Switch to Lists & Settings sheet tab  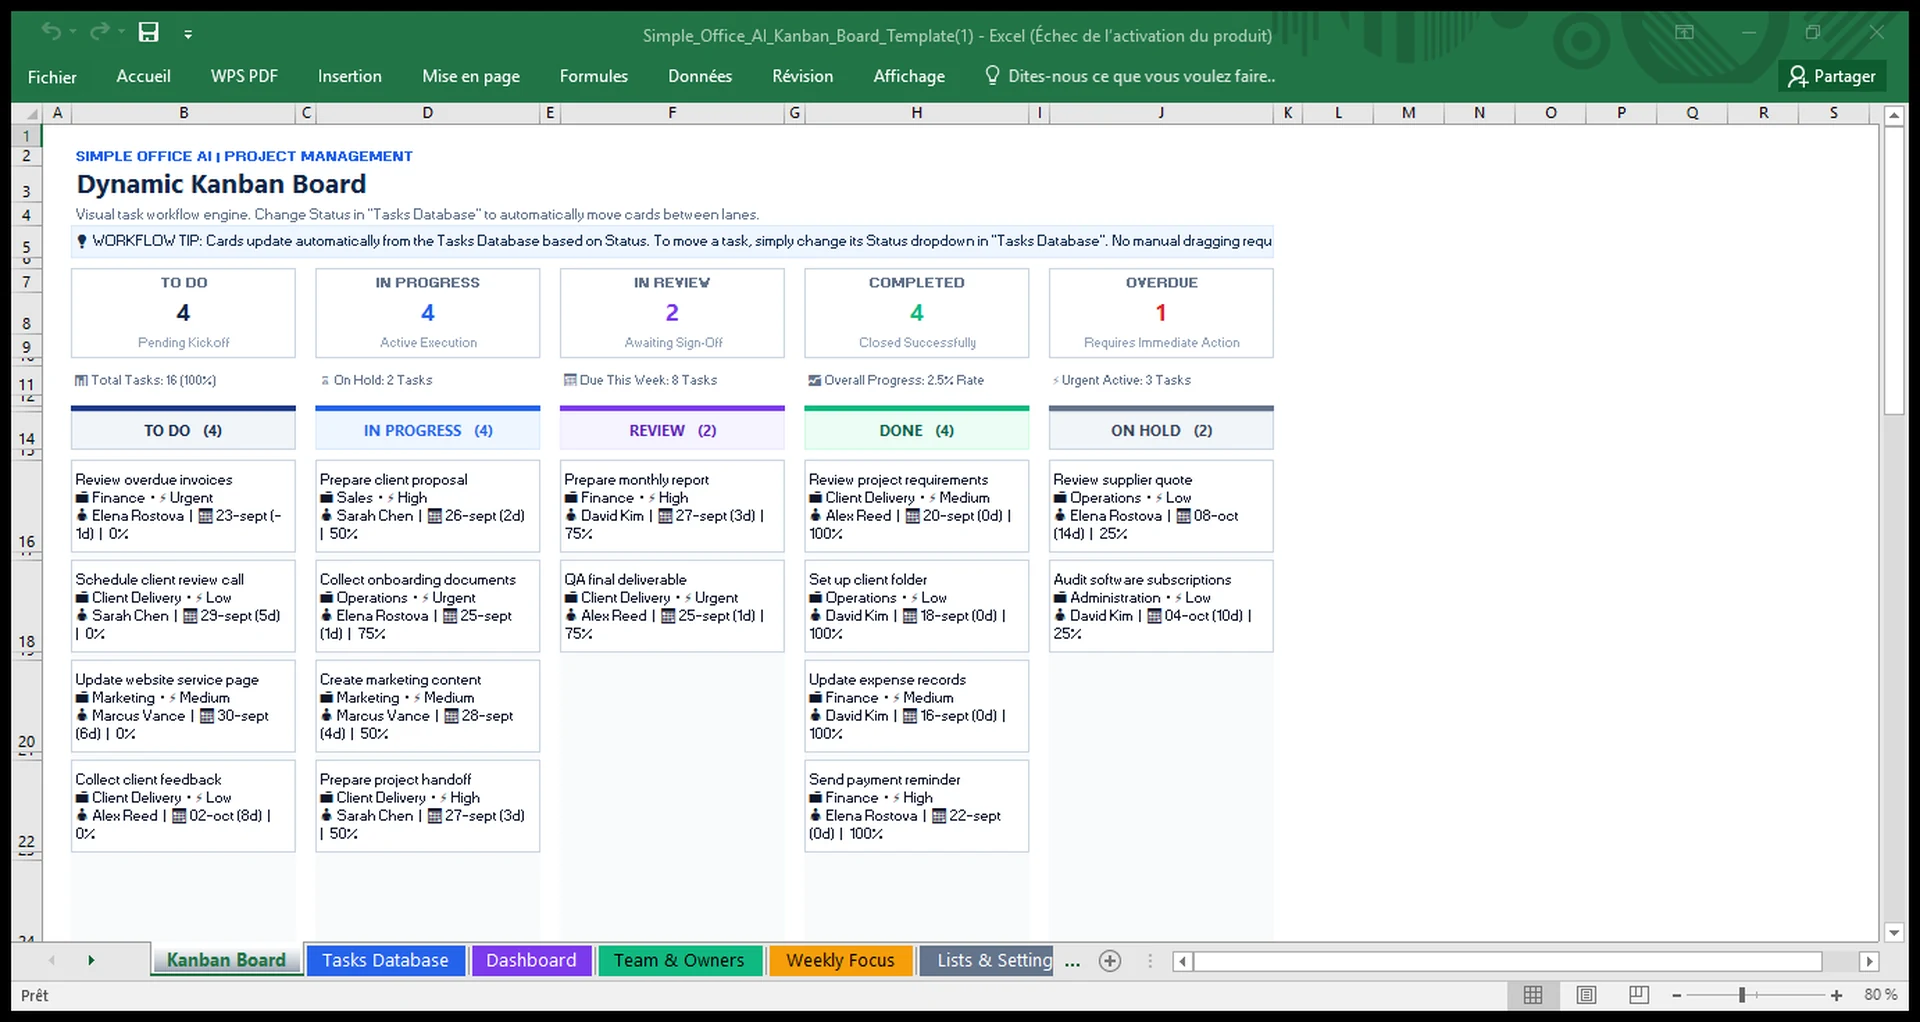(x=987, y=960)
